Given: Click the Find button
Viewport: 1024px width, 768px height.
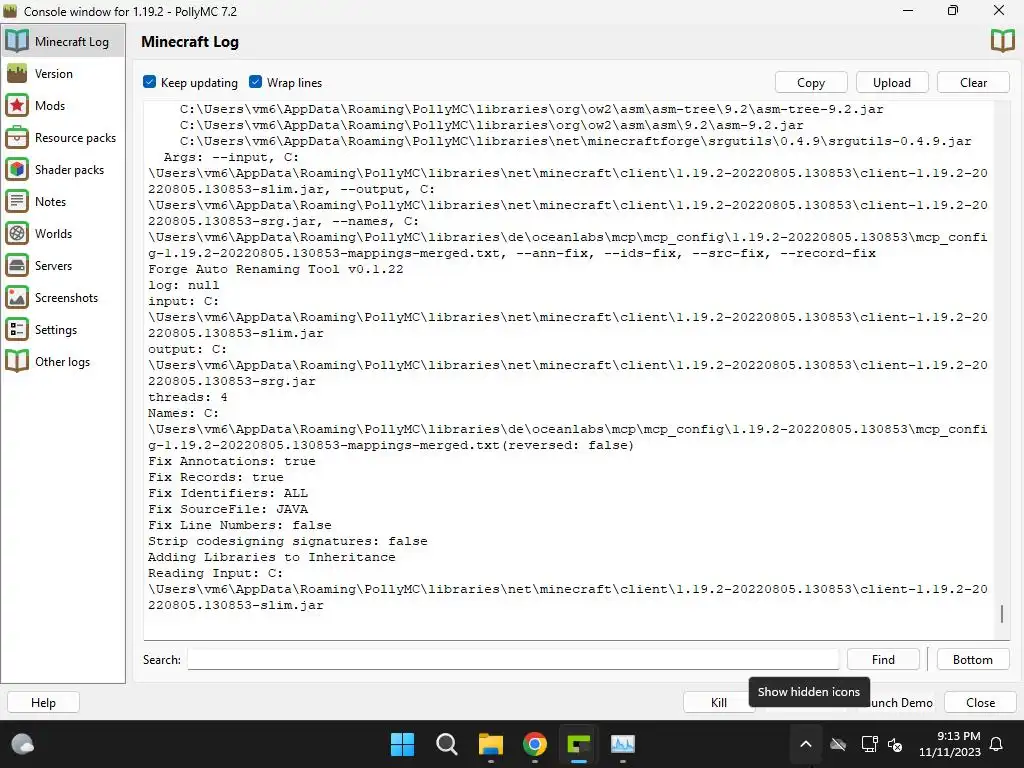Looking at the screenshot, I should point(883,660).
